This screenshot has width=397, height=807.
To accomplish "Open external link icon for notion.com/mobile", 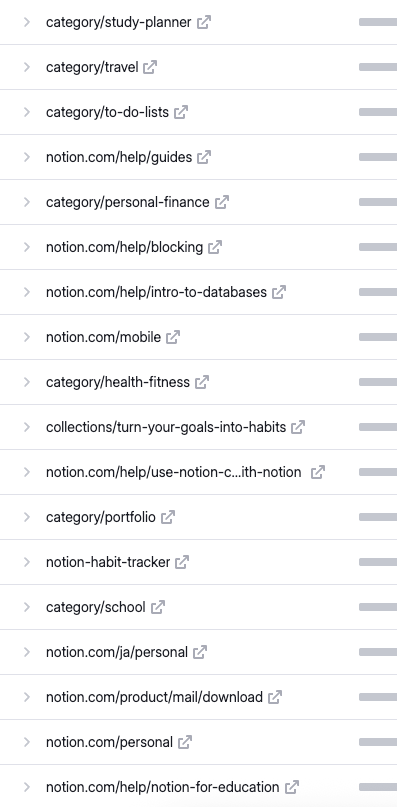I will tap(173, 337).
